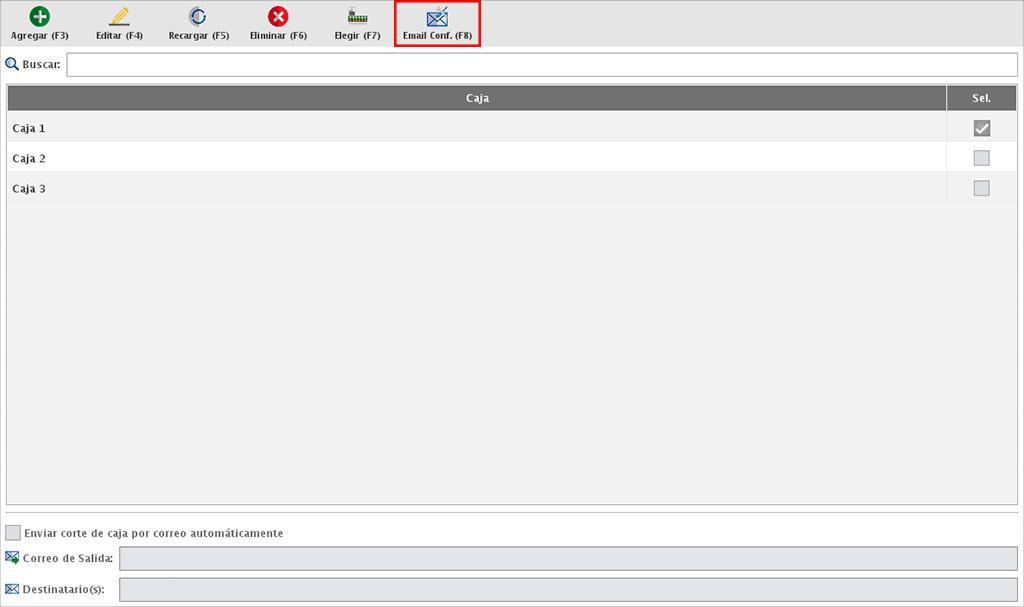This screenshot has height=607, width=1024.
Task: Select the Caja 1 row
Action: [400, 128]
